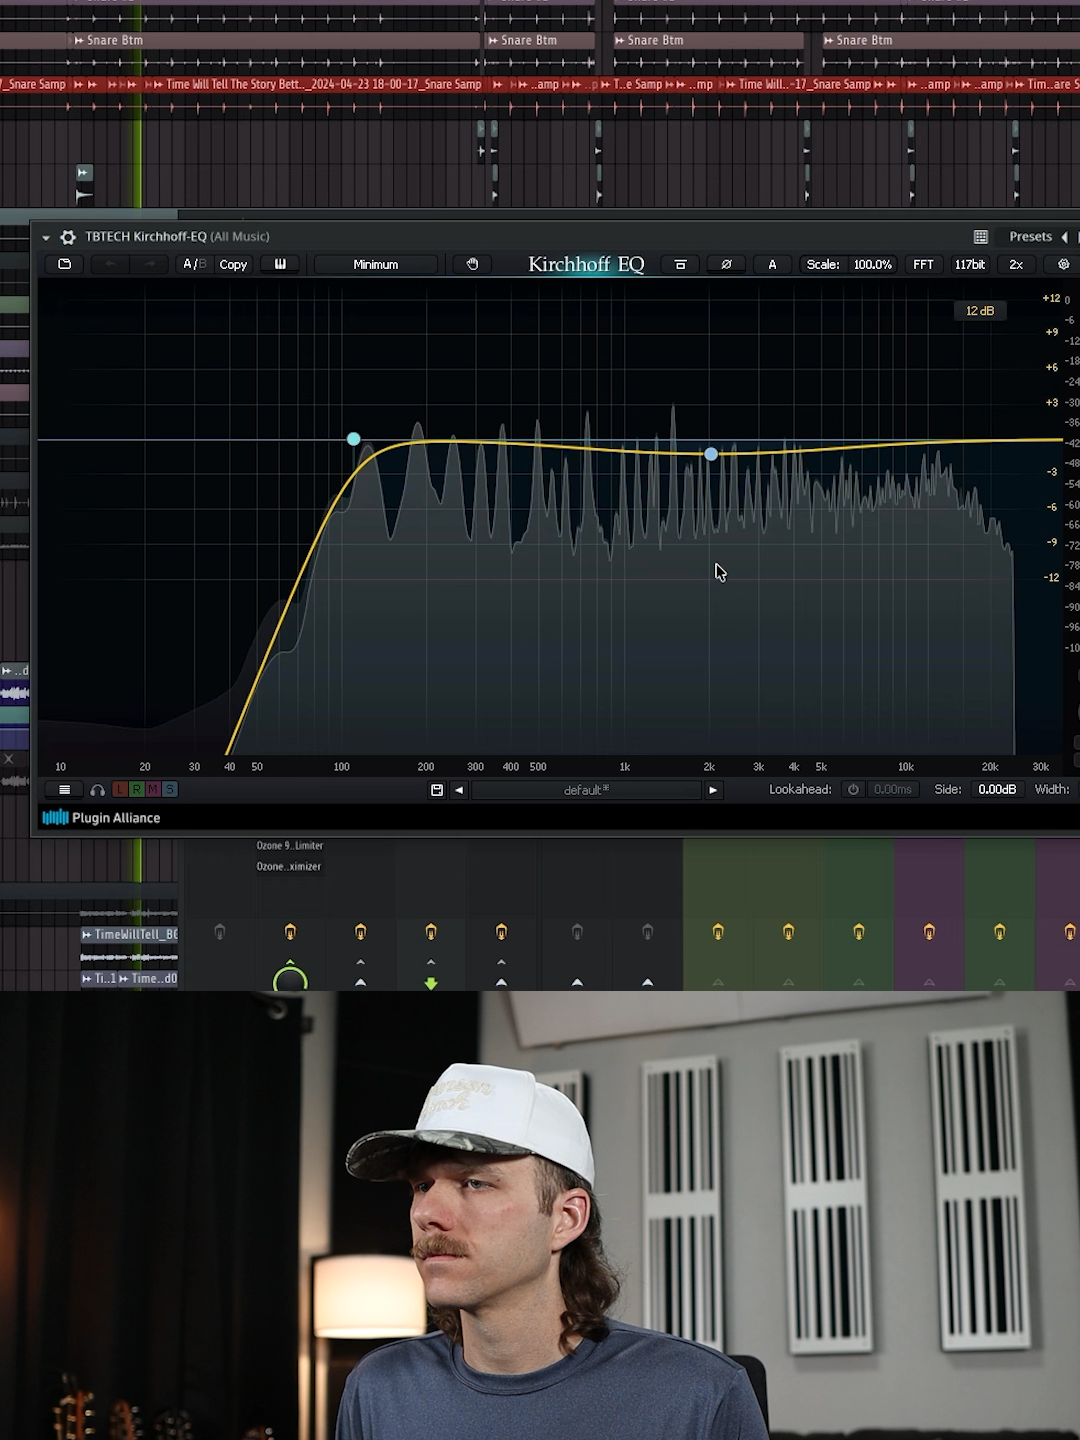
Task: Select the TimeWillTell_BG track label
Action: click(x=129, y=934)
